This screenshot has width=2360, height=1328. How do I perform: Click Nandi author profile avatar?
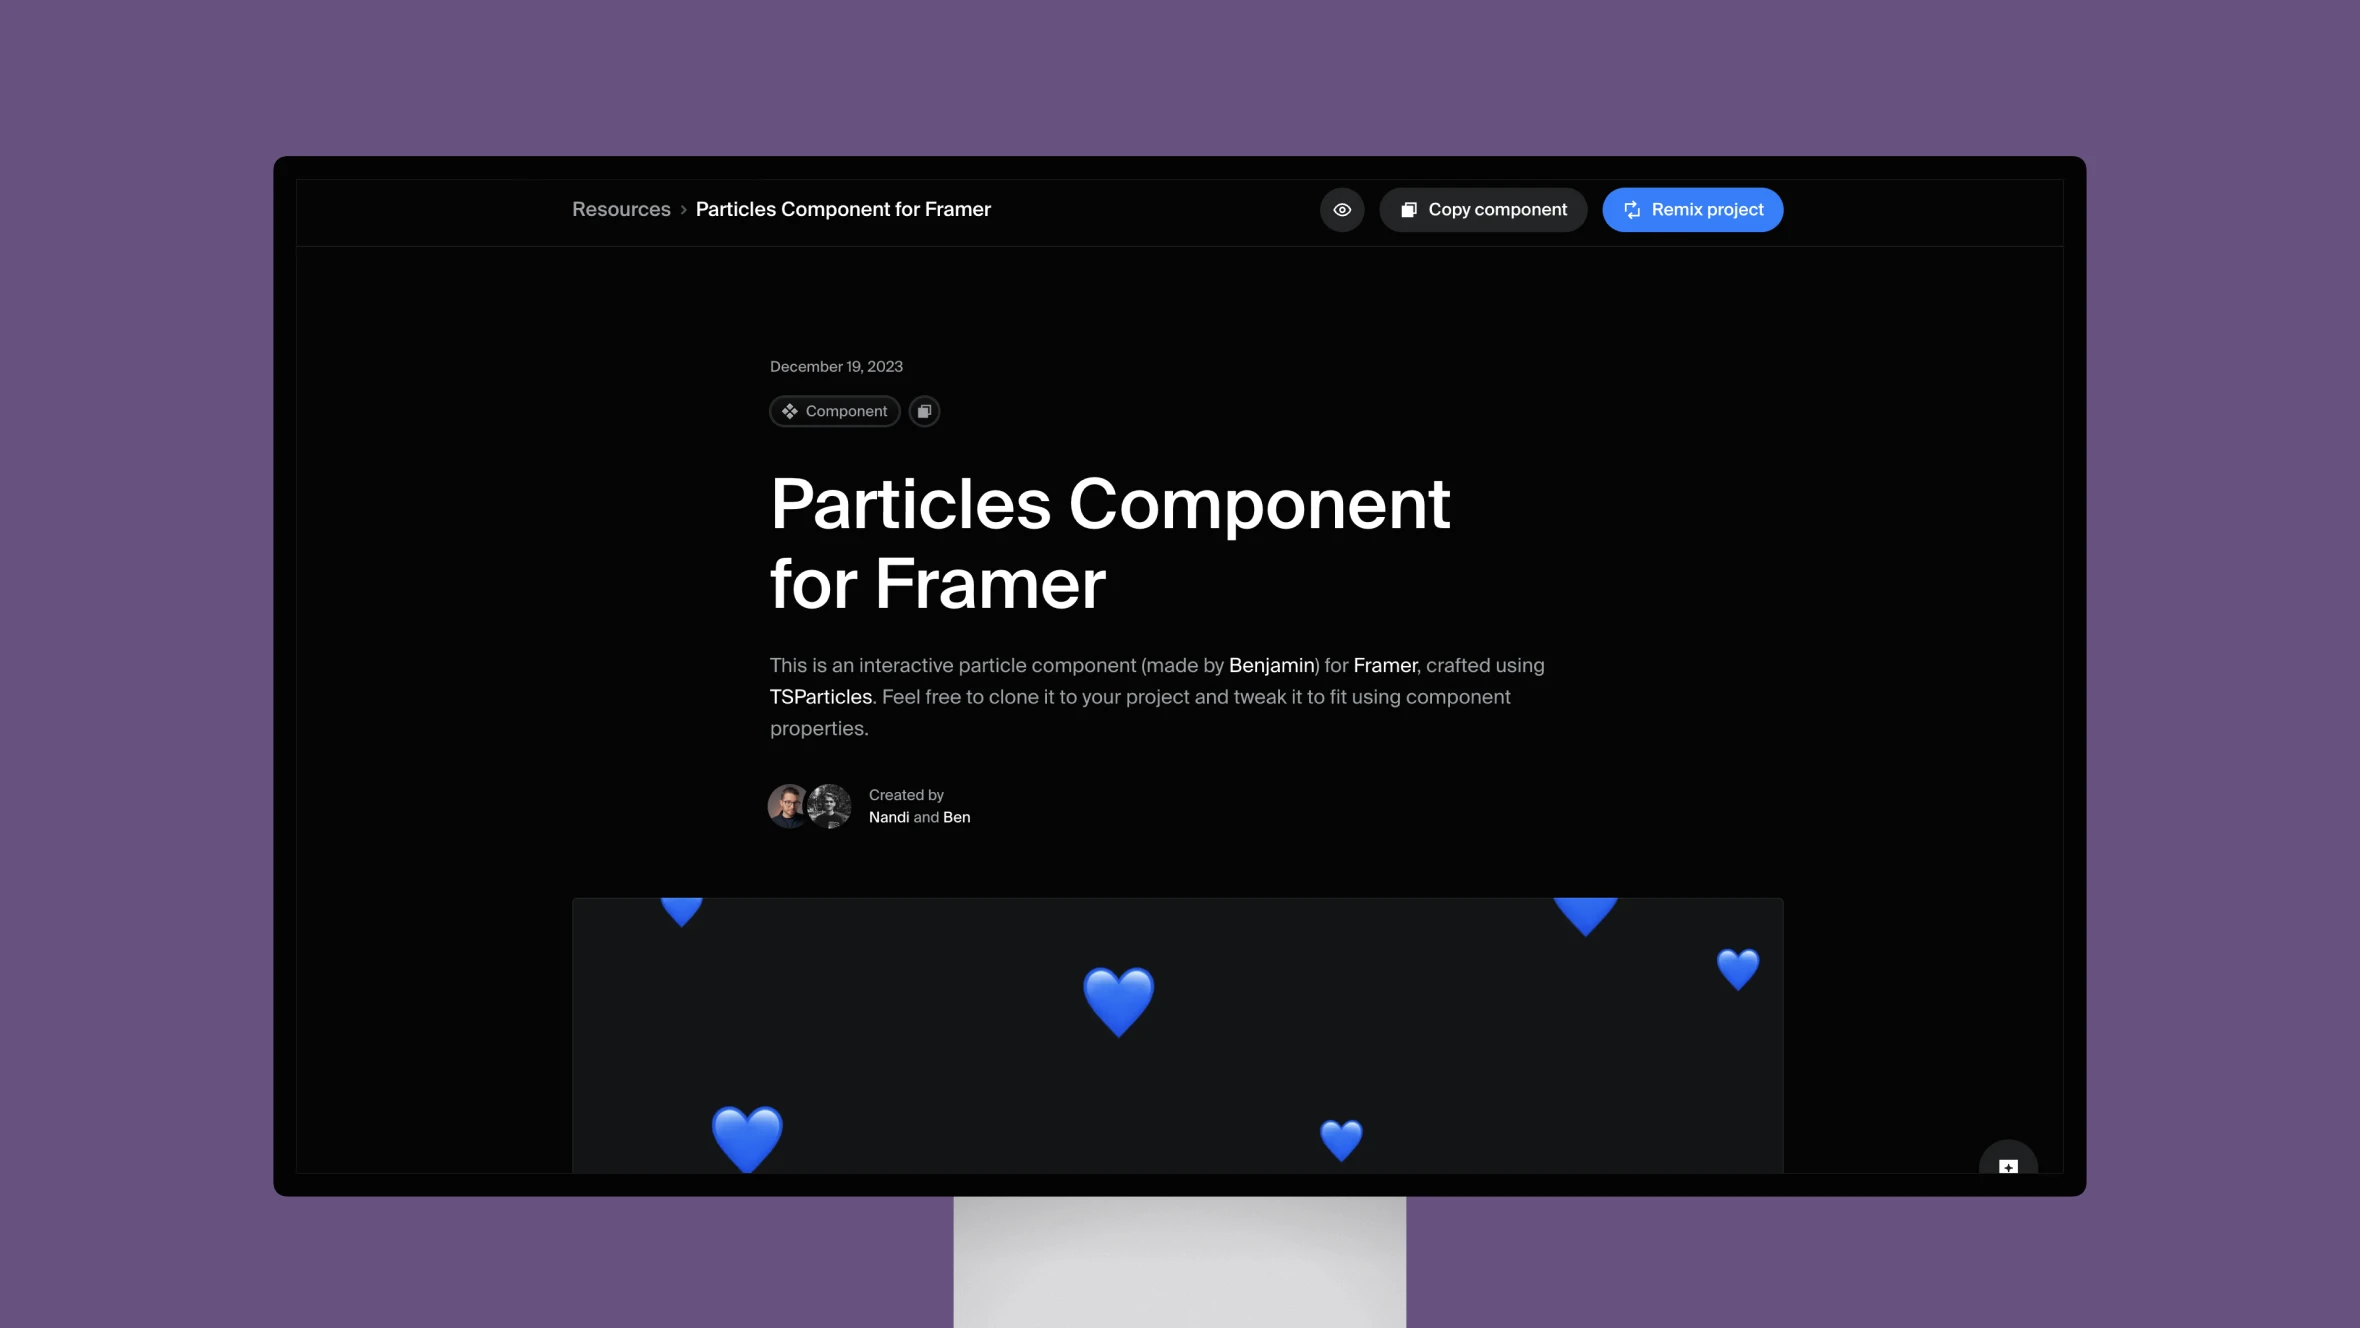[x=789, y=806]
